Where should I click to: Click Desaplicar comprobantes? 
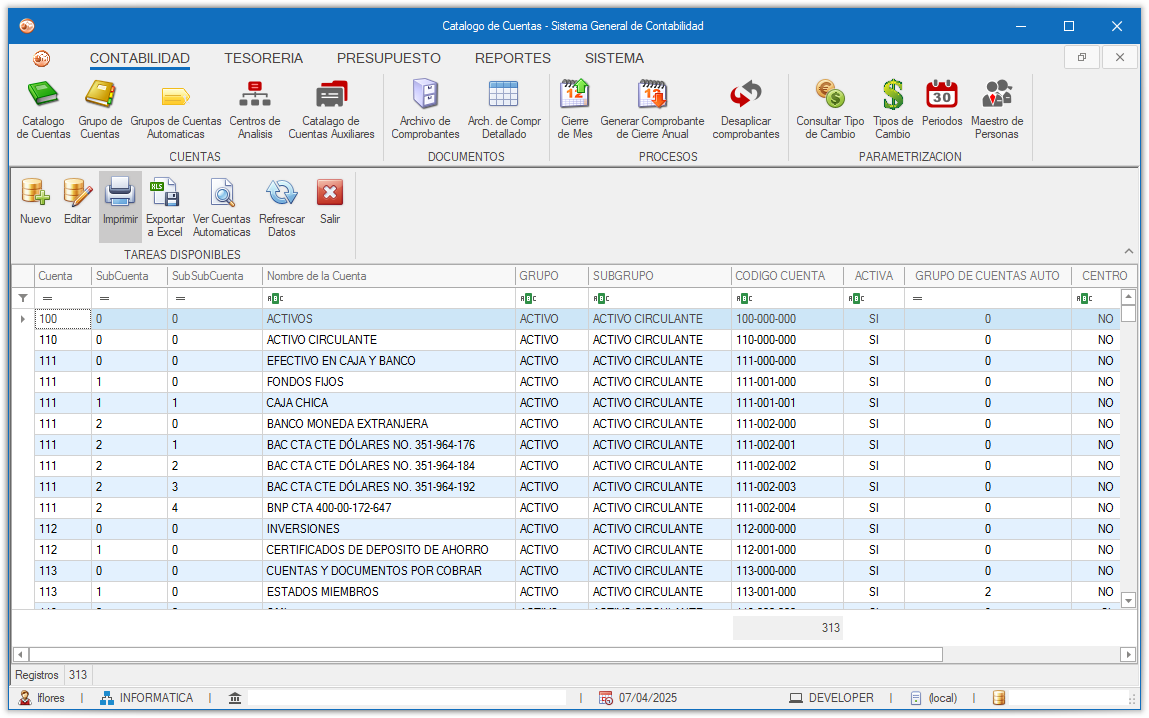tap(746, 109)
